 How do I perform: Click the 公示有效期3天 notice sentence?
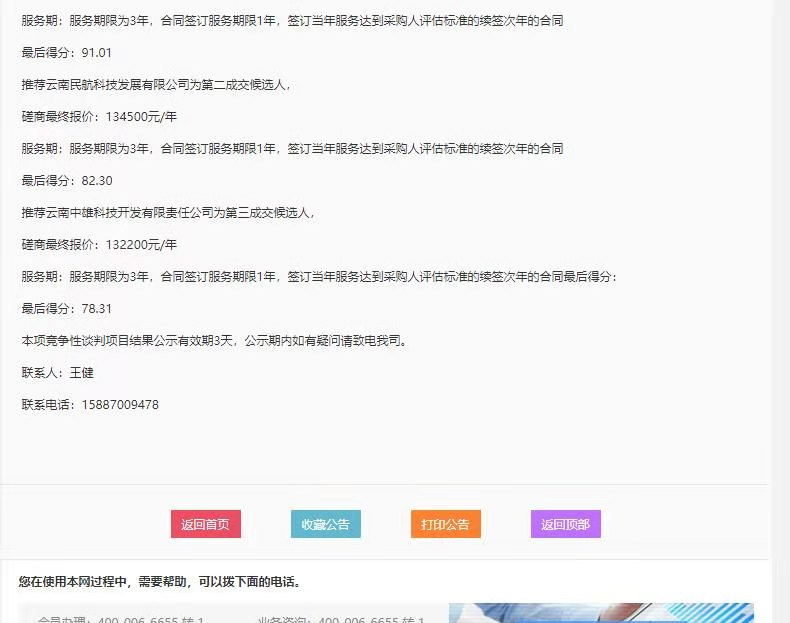(x=213, y=341)
